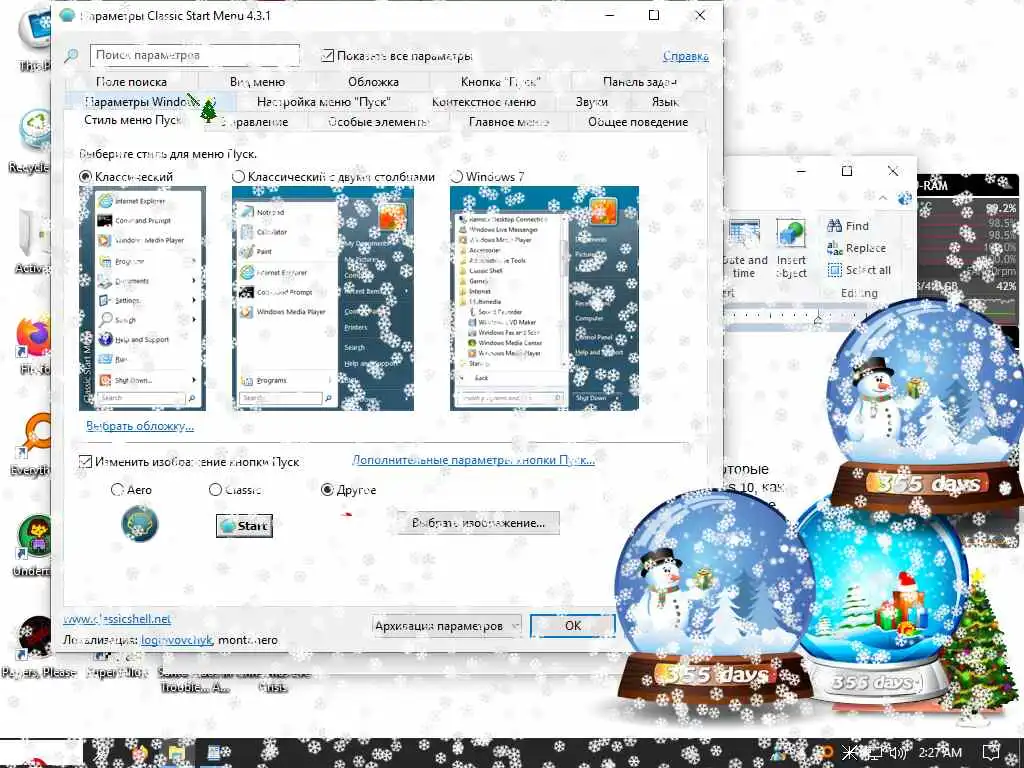Click the volume icon in system tray
1024x768 pixels.
pyautogui.click(x=898, y=752)
